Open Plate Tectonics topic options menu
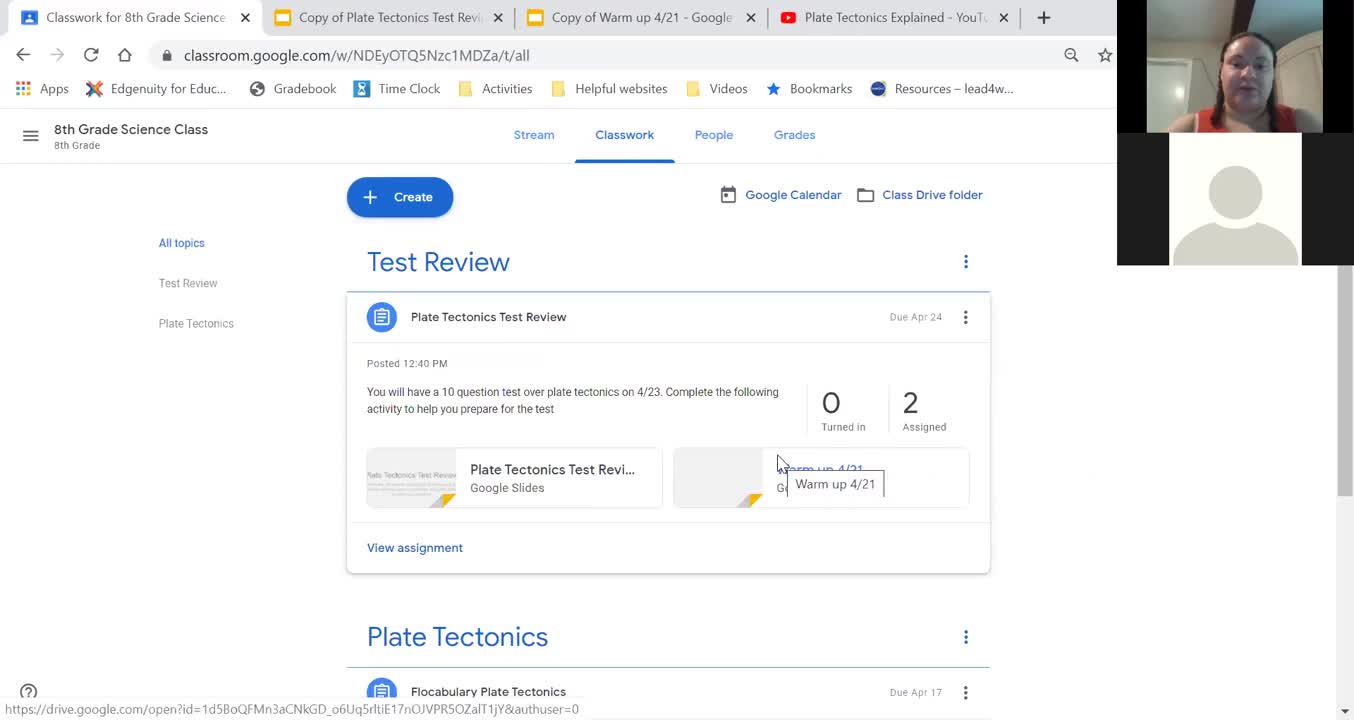The width and height of the screenshot is (1354, 720). click(x=966, y=637)
